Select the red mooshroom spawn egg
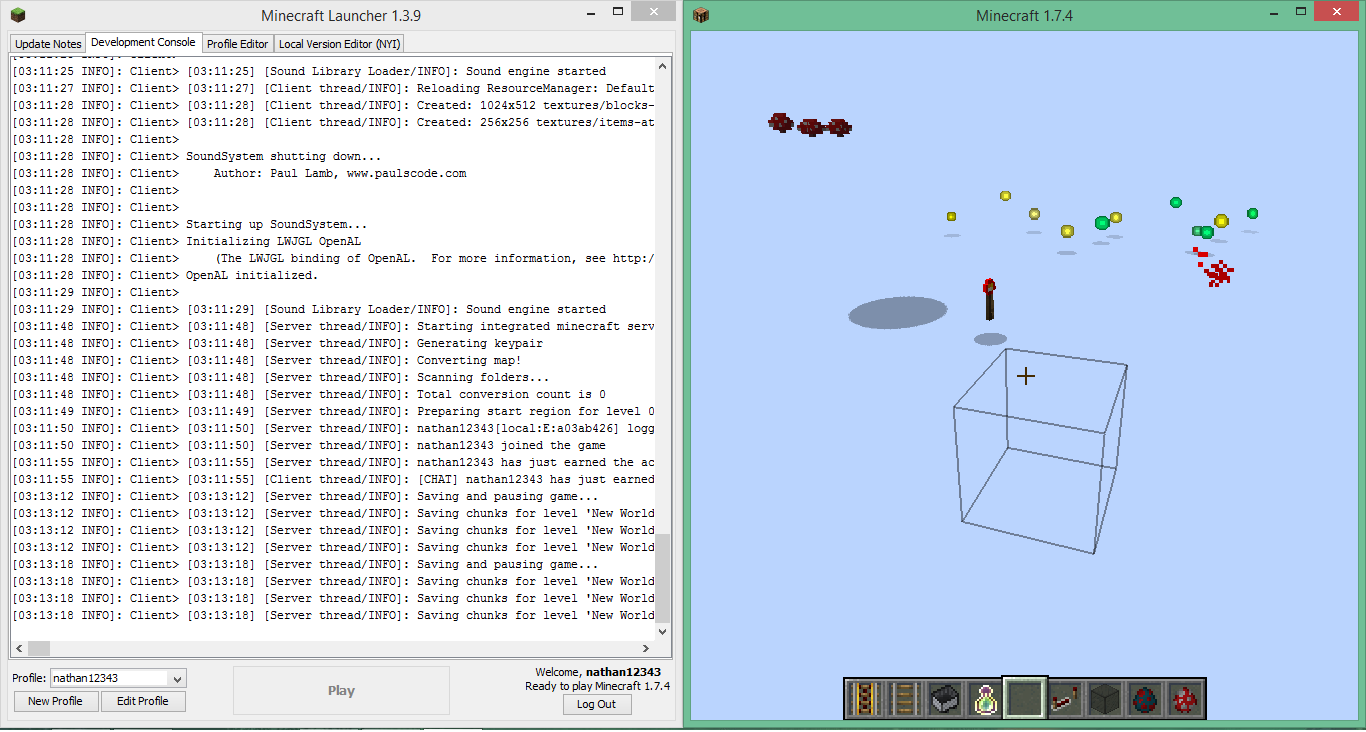 click(x=1185, y=698)
